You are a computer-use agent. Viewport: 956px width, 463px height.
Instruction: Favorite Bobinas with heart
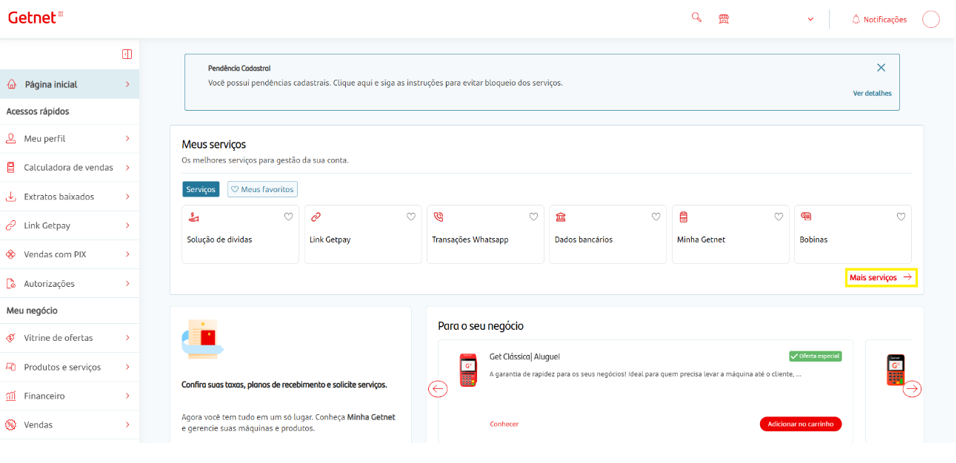pos(901,217)
